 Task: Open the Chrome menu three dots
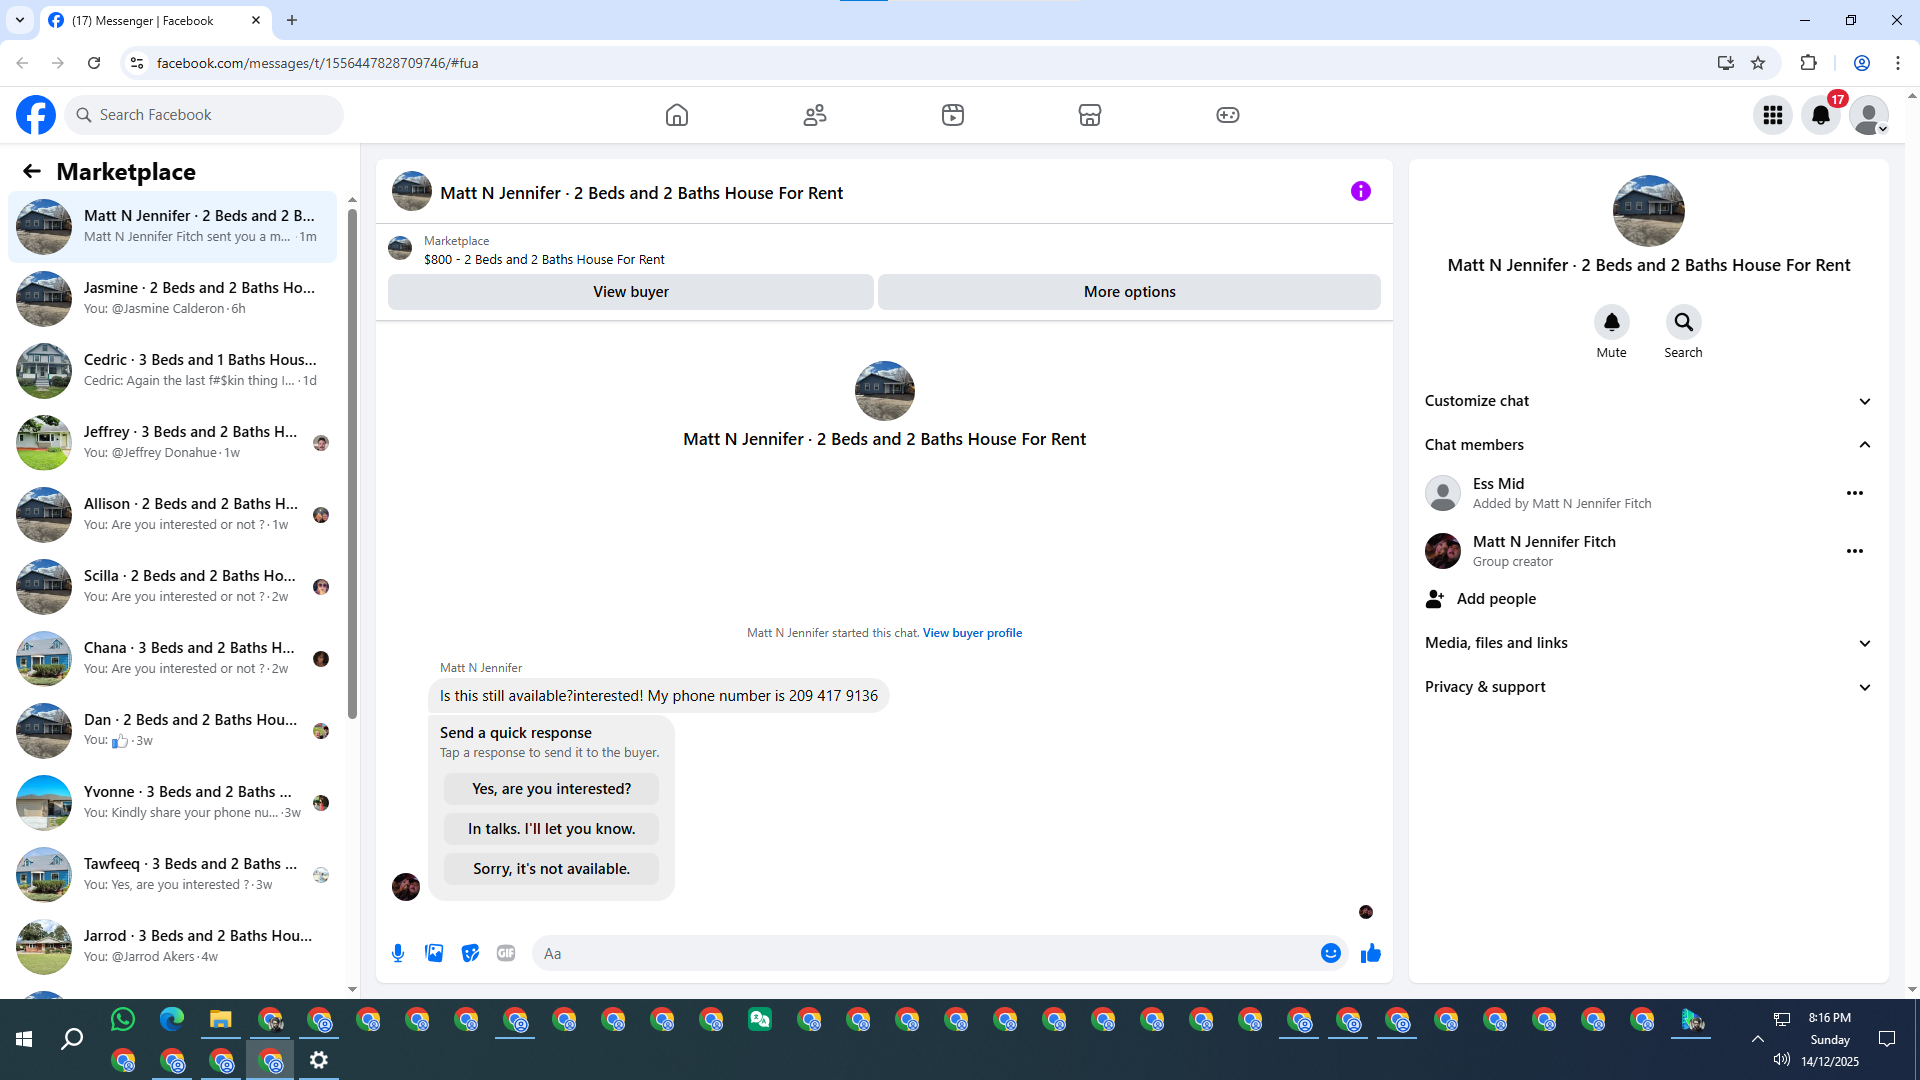1898,63
